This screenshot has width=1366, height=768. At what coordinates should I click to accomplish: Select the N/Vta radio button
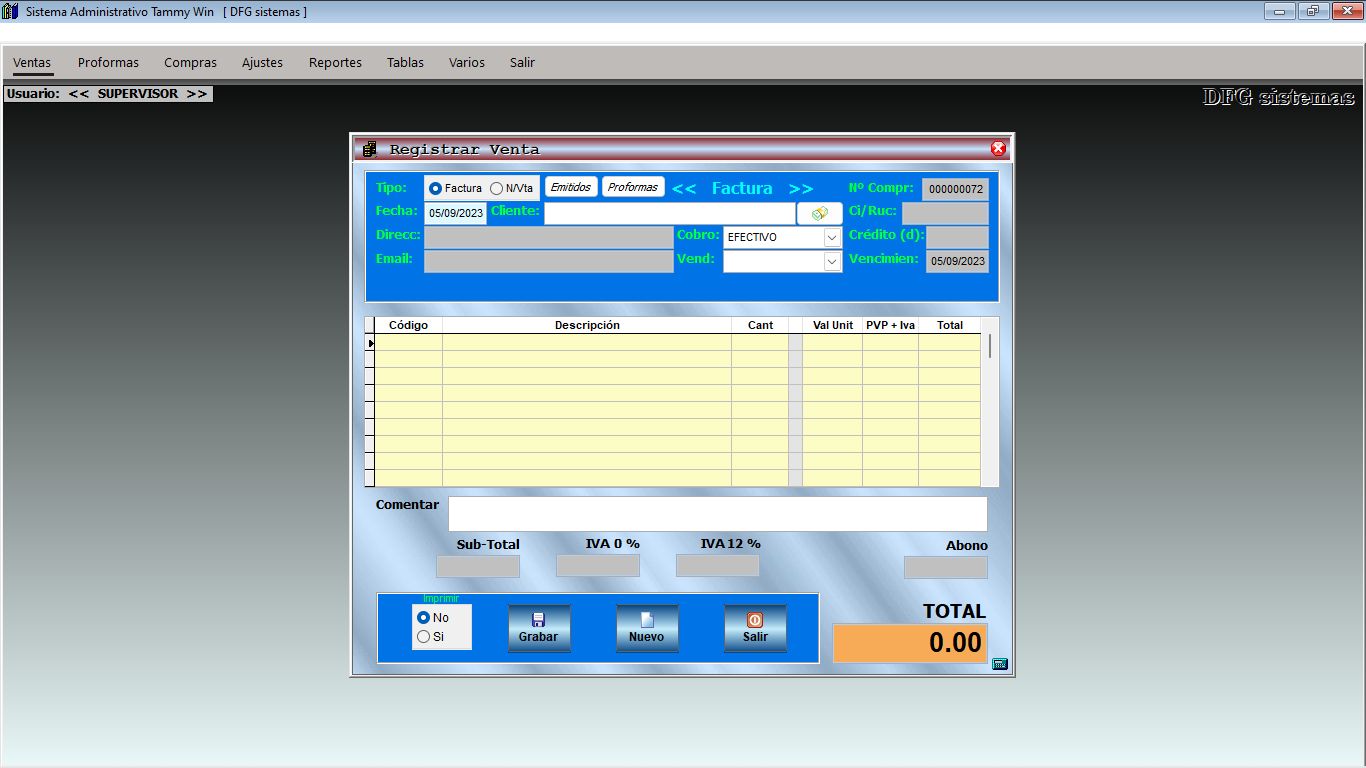[496, 188]
